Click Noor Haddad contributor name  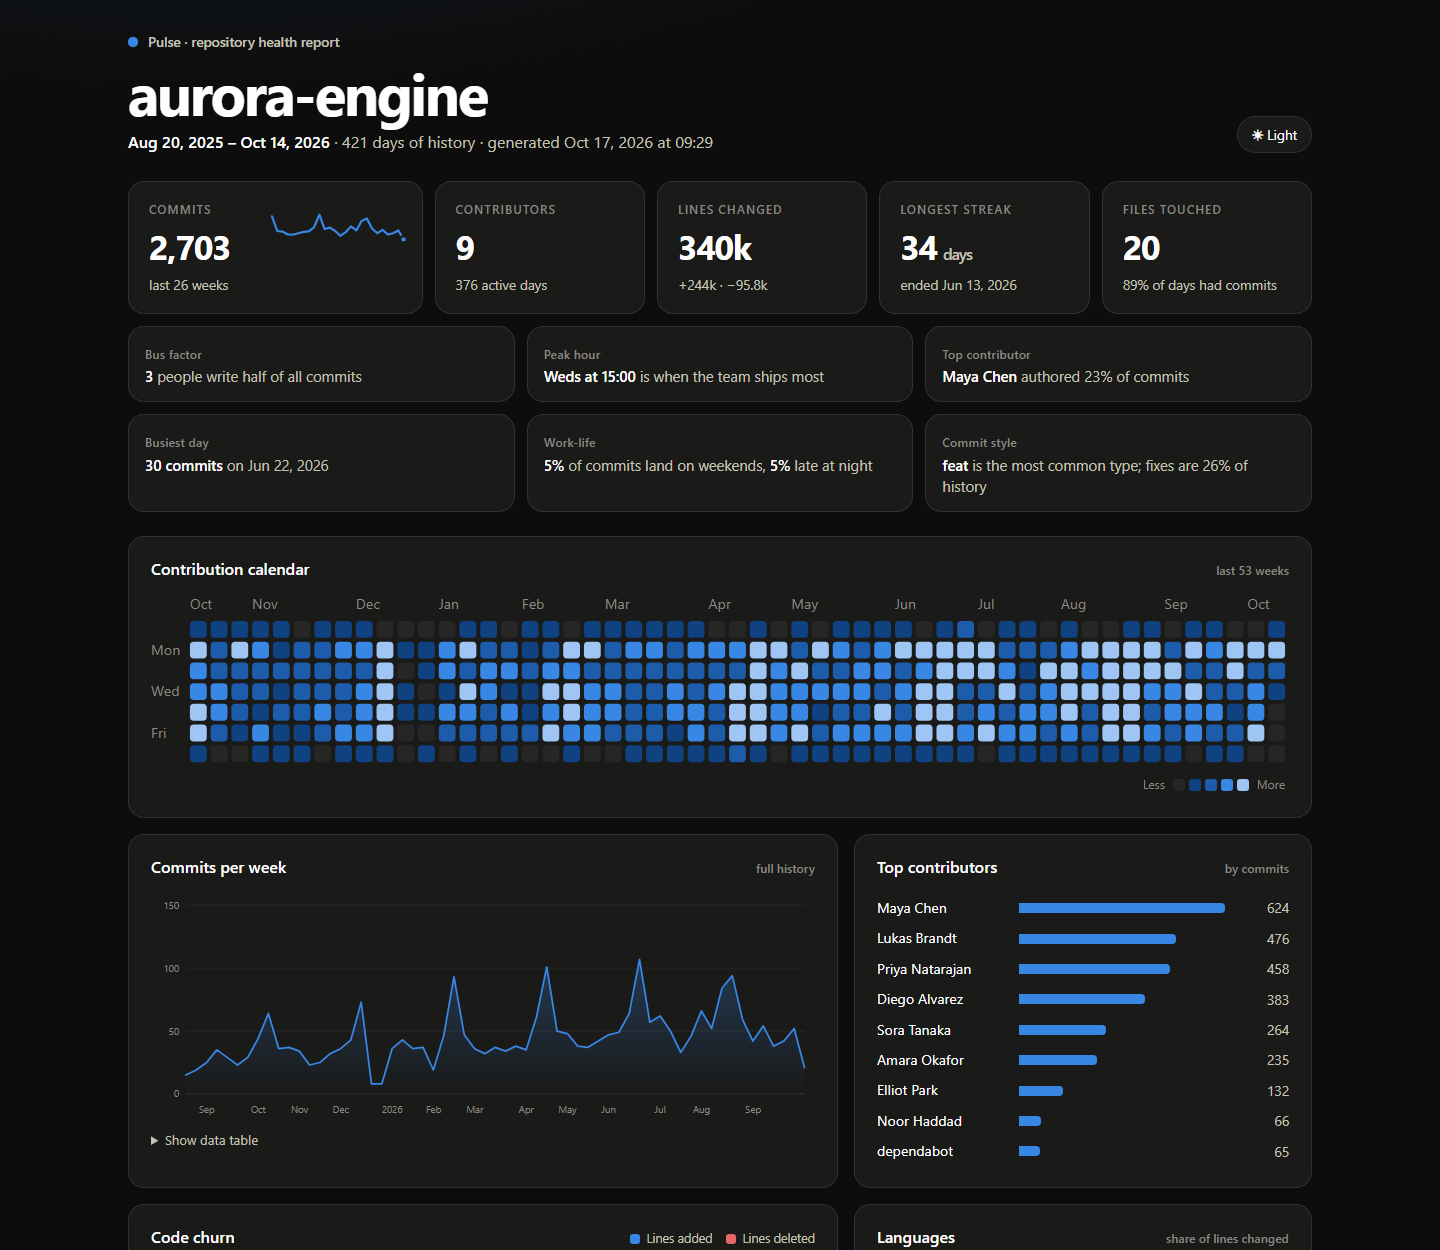(919, 1121)
